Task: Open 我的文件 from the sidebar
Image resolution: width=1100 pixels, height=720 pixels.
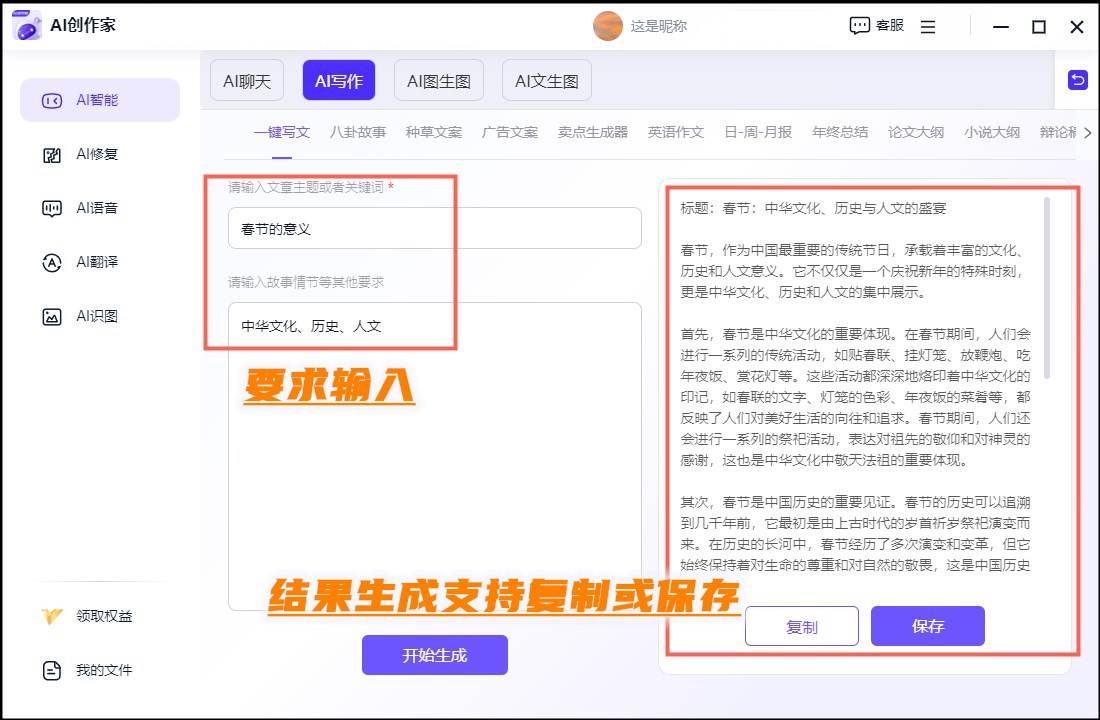Action: pos(52,670)
